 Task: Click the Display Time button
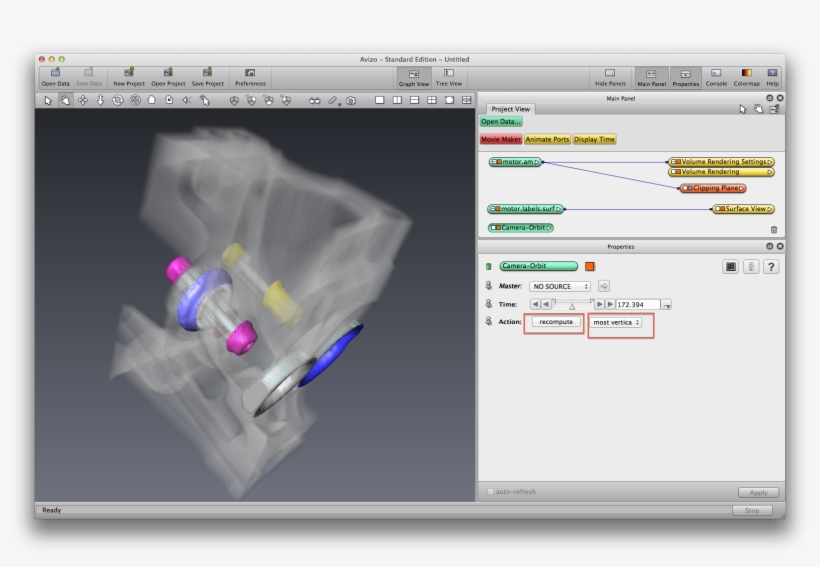tap(594, 139)
